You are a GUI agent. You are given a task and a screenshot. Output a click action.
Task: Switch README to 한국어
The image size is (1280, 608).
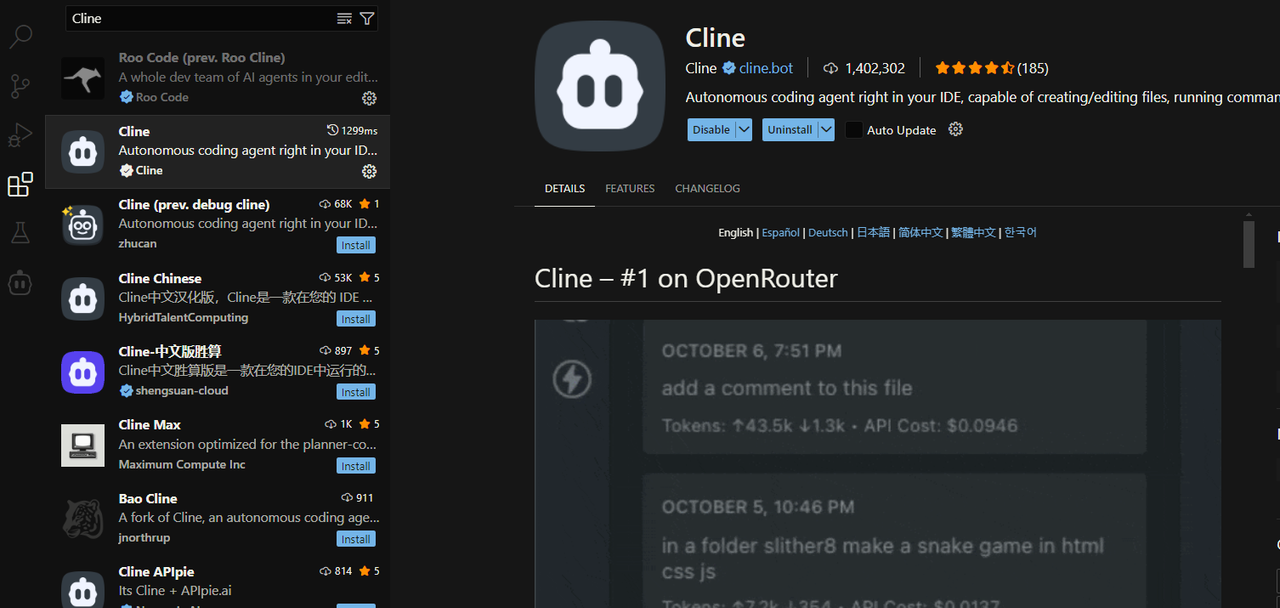[x=1020, y=232]
